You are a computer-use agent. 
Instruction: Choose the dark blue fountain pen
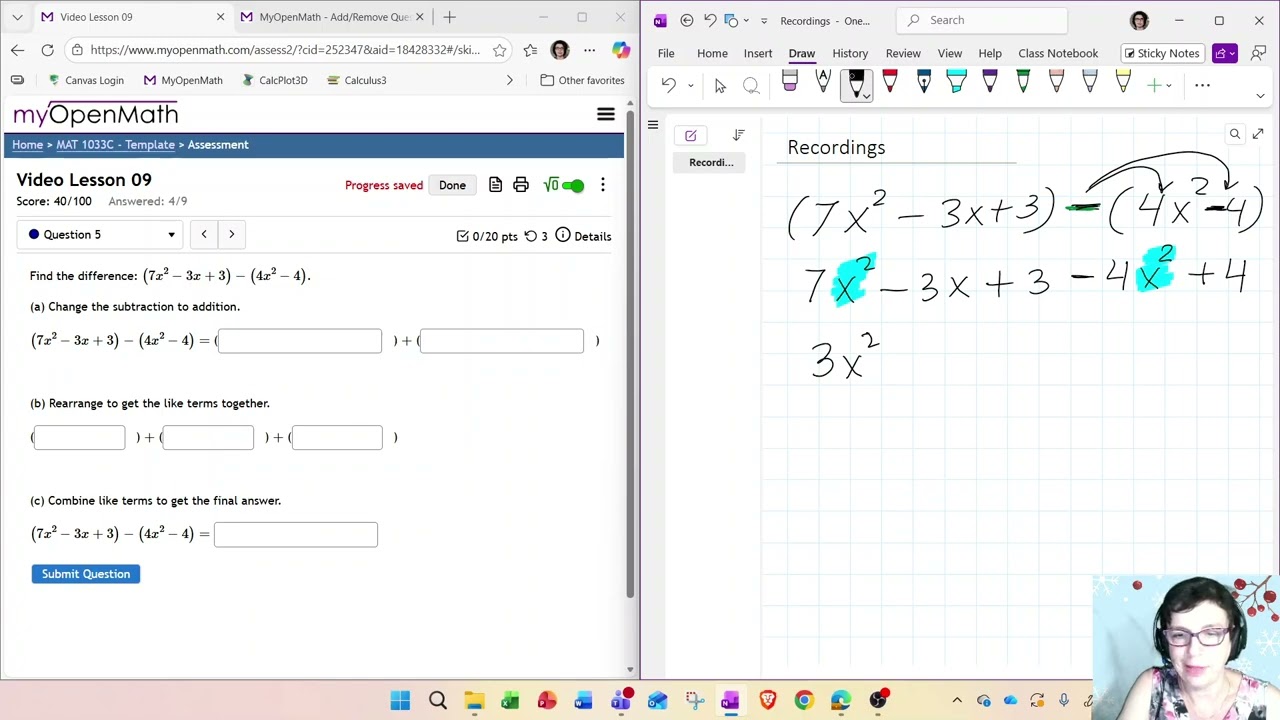click(x=923, y=83)
